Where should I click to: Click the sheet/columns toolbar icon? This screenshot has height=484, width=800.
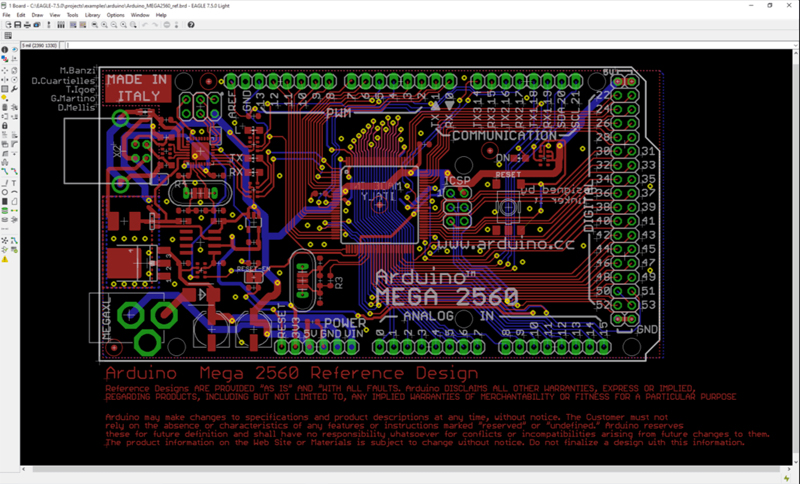pyautogui.click(x=61, y=24)
